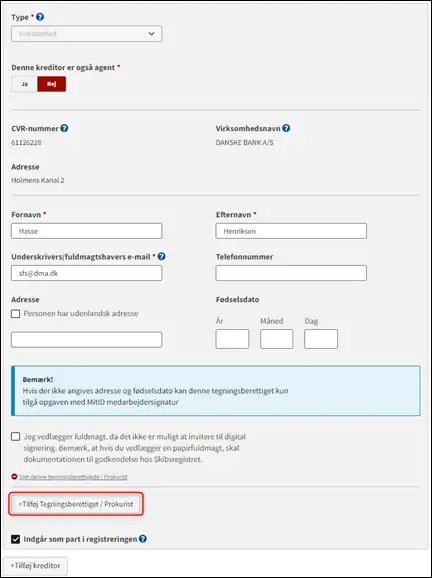Screen dimensions: 432x578
Task: Click the Virksomhedsnavn help icon
Action: click(286, 128)
